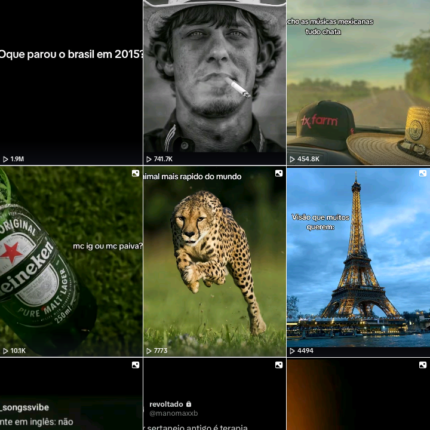Open the 'músicas mexicanas' road video
Viewport: 430px width, 430px height.
[x=359, y=82]
